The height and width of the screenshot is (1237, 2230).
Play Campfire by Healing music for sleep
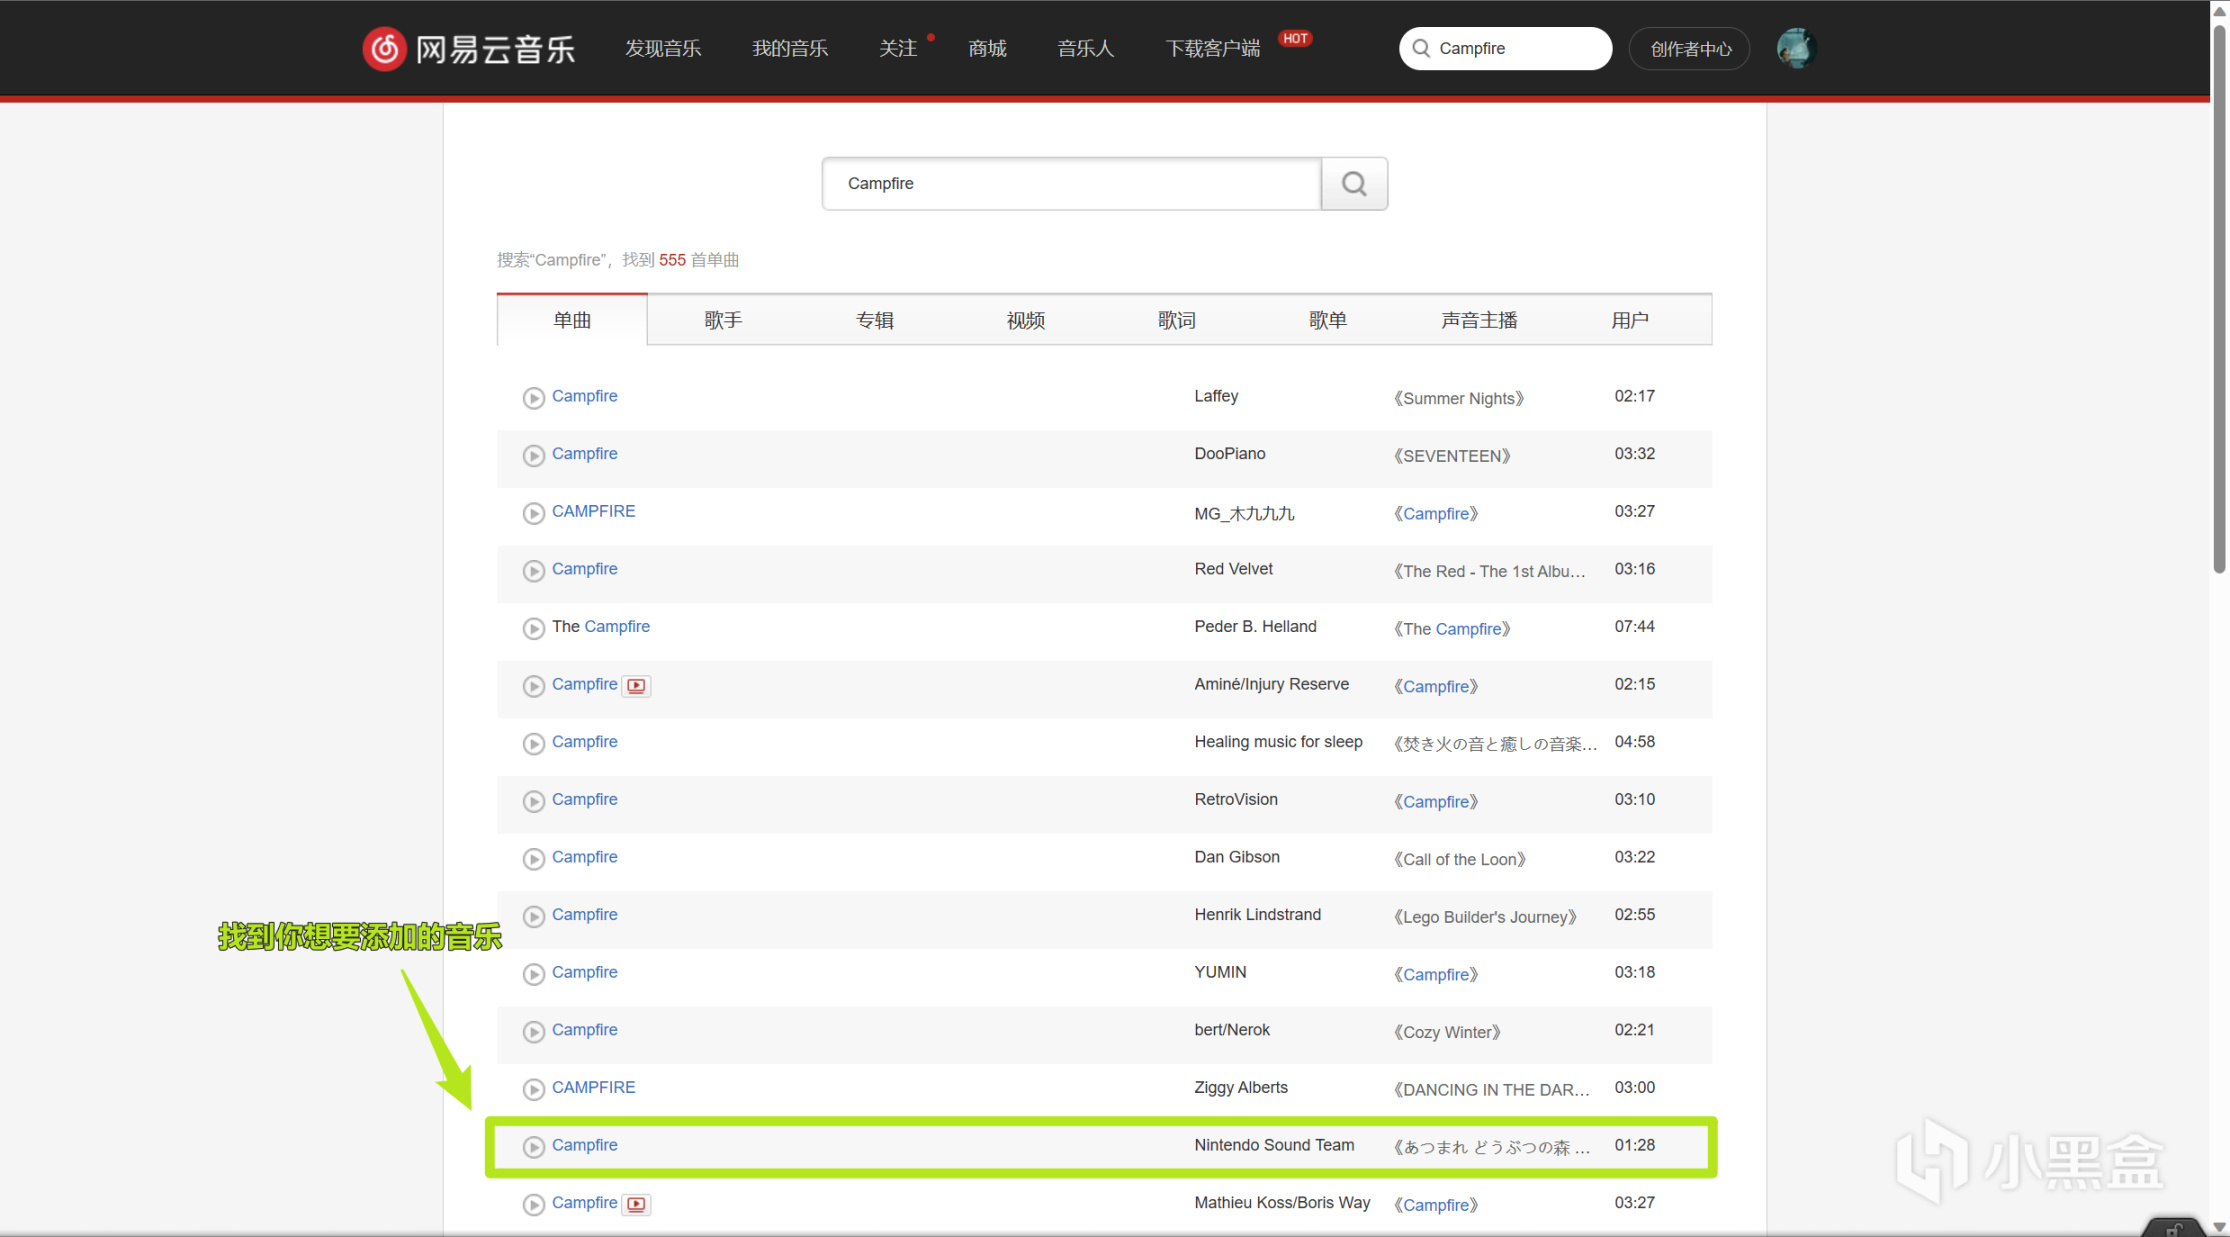[534, 744]
